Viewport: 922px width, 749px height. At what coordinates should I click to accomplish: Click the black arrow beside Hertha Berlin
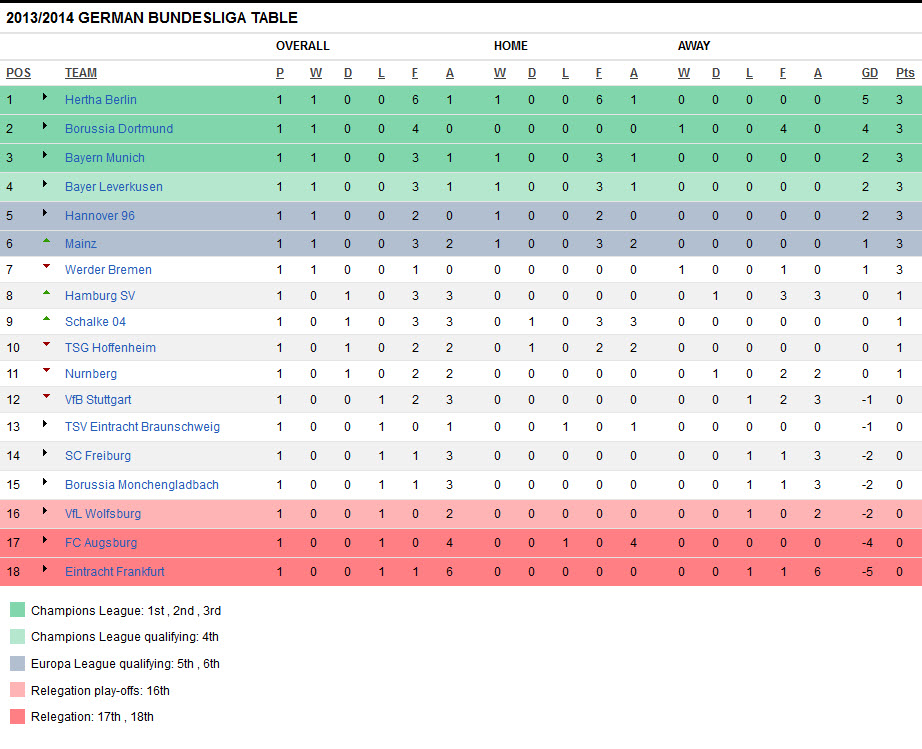point(45,98)
